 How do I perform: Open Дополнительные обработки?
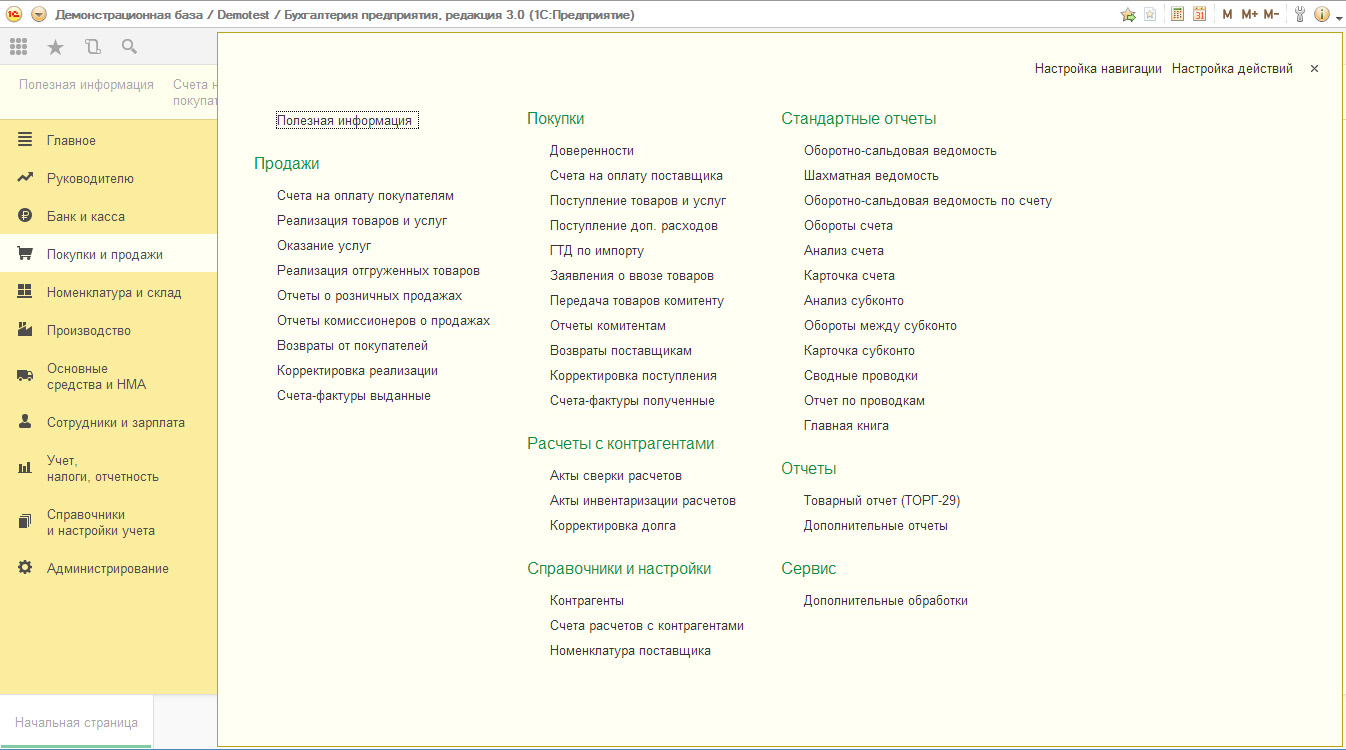(x=886, y=601)
